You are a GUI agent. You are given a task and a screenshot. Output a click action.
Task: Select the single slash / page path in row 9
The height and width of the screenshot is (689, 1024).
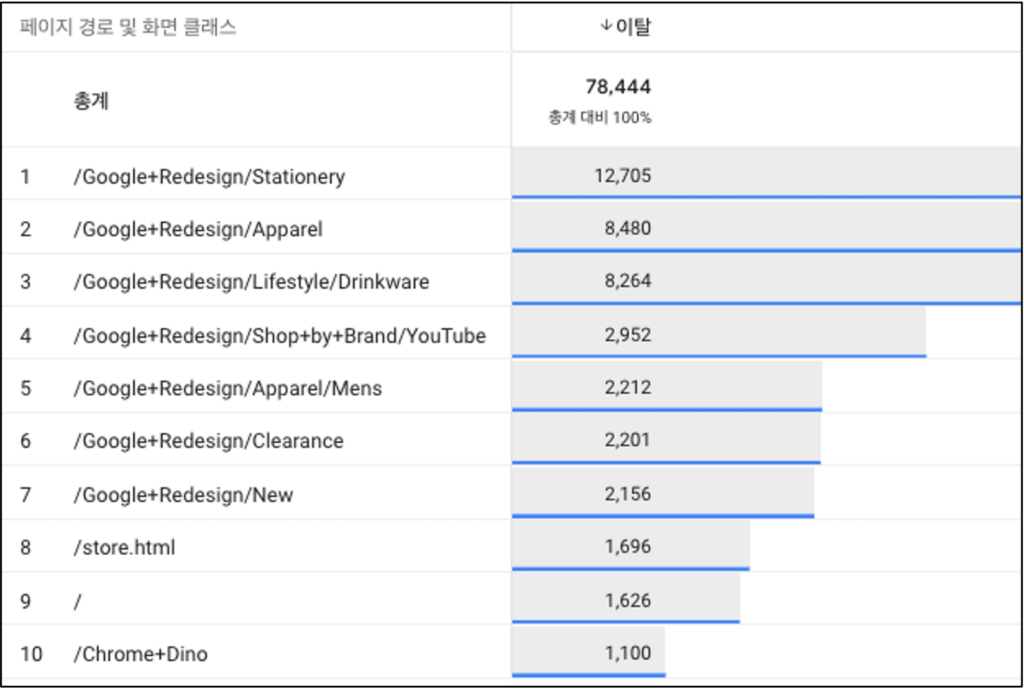click(78, 601)
